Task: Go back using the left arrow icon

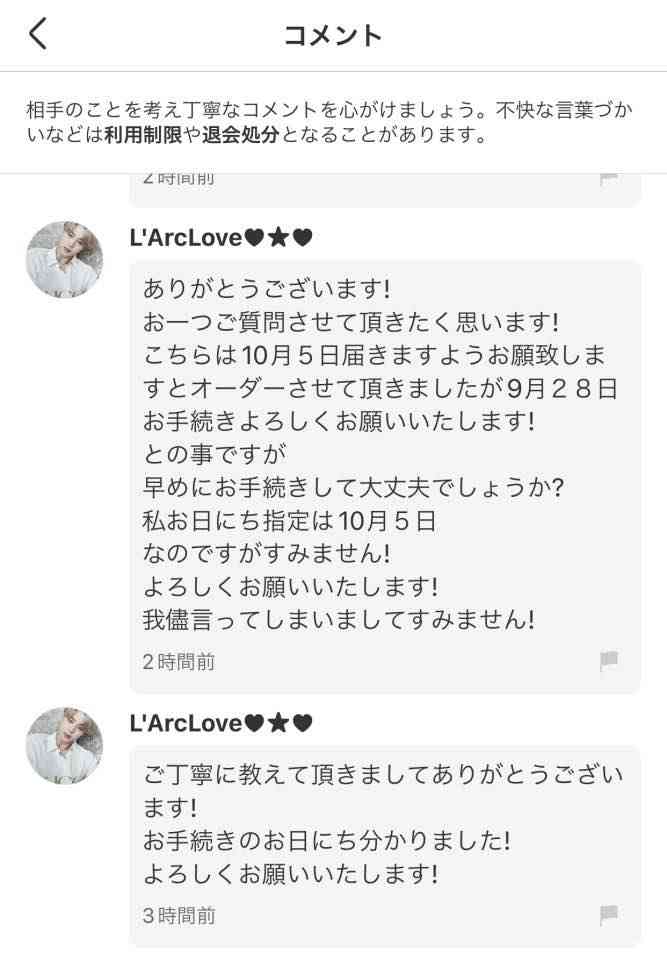Action: click(38, 34)
